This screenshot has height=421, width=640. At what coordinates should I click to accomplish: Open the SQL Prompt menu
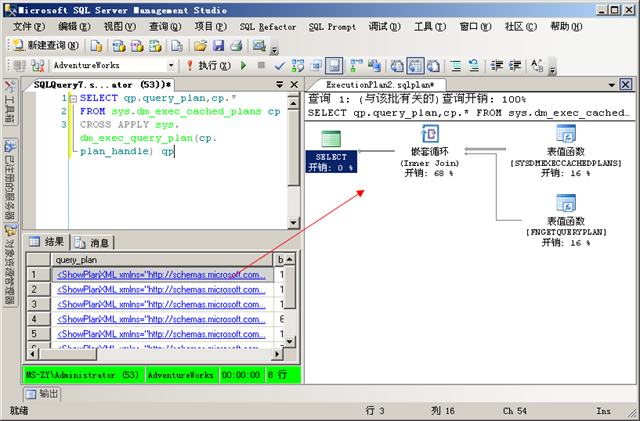pyautogui.click(x=332, y=27)
